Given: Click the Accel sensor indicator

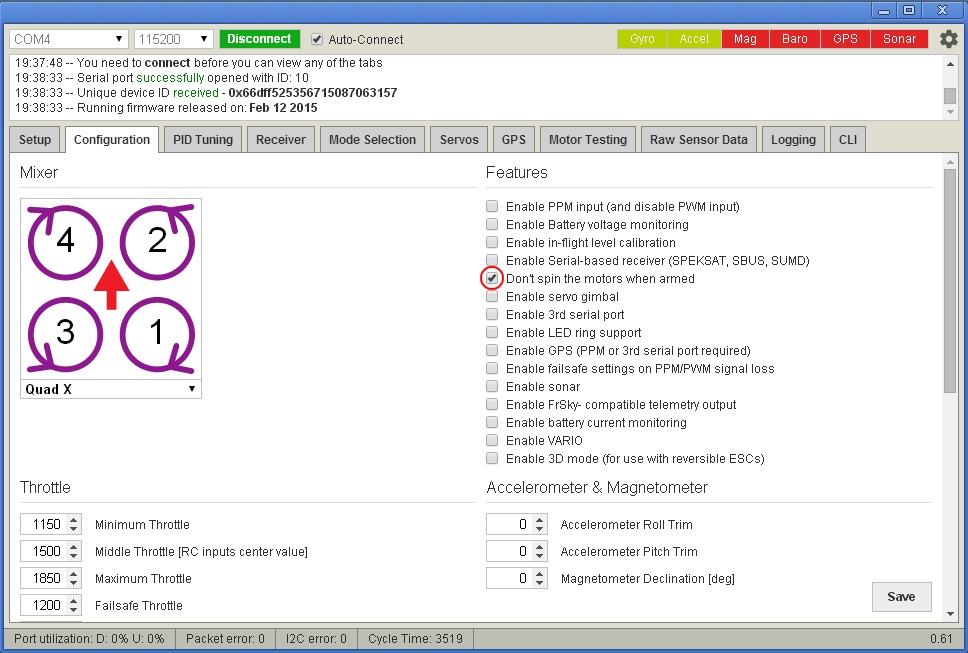Looking at the screenshot, I should click(x=694, y=39).
